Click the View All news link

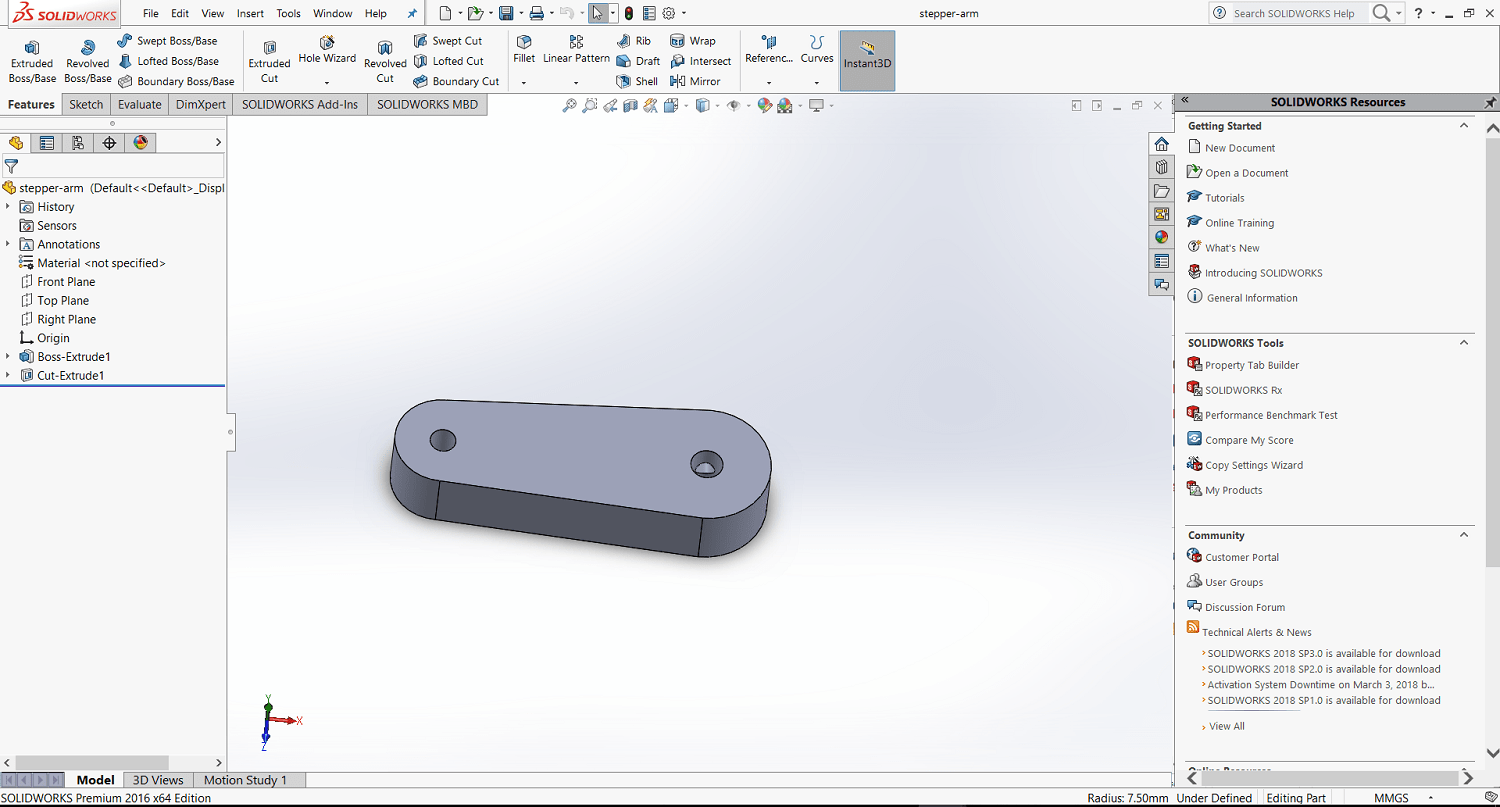1227,726
